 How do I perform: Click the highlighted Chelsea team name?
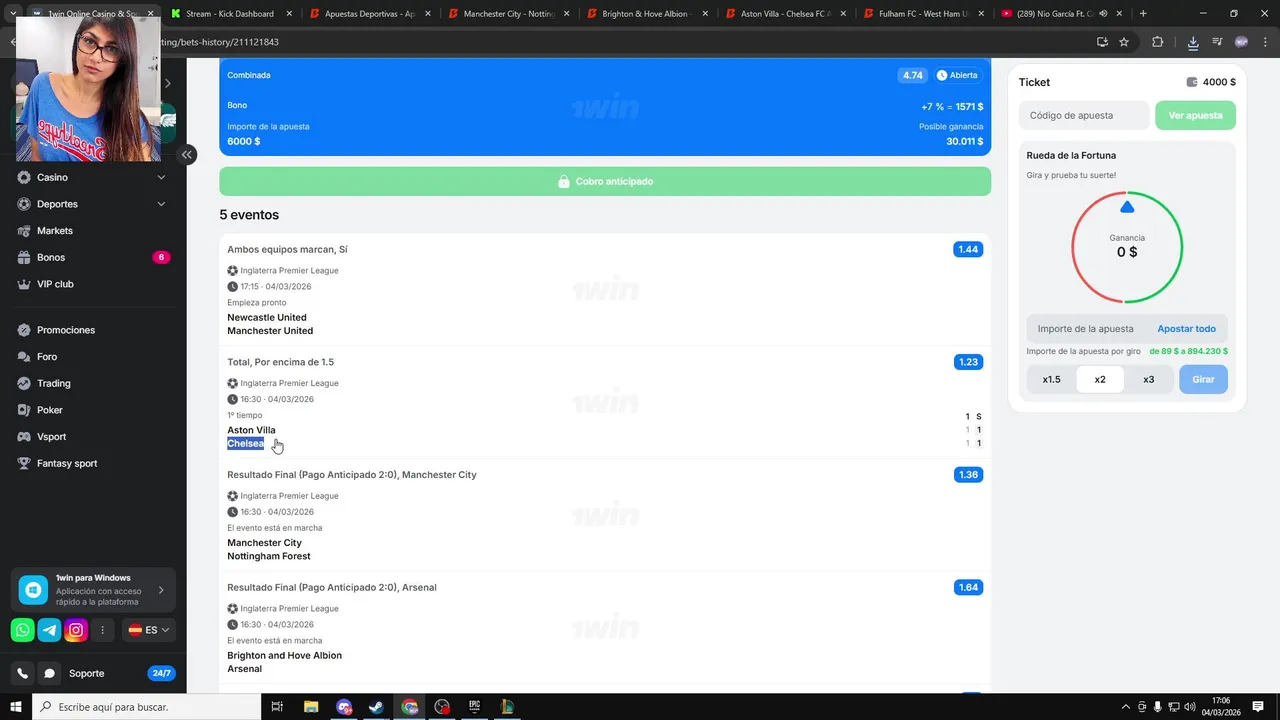(246, 443)
